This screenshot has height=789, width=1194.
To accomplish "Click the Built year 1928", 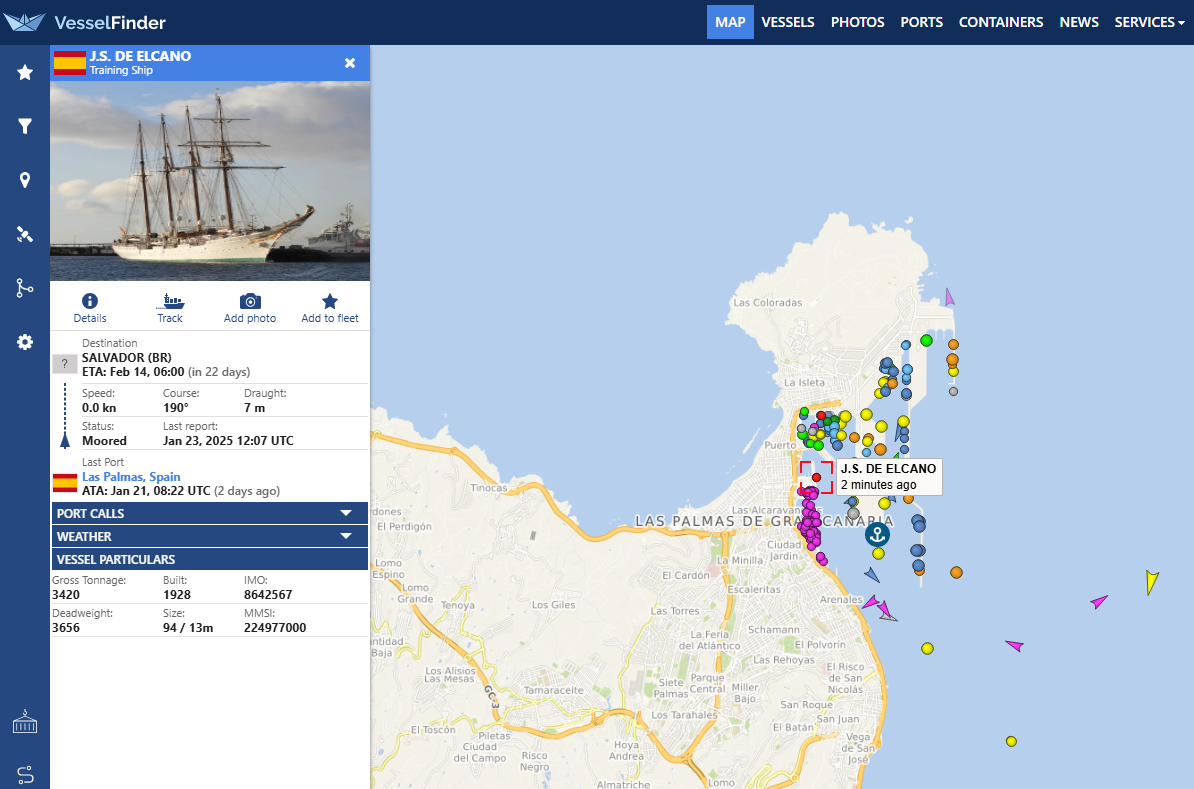I will tap(177, 594).
